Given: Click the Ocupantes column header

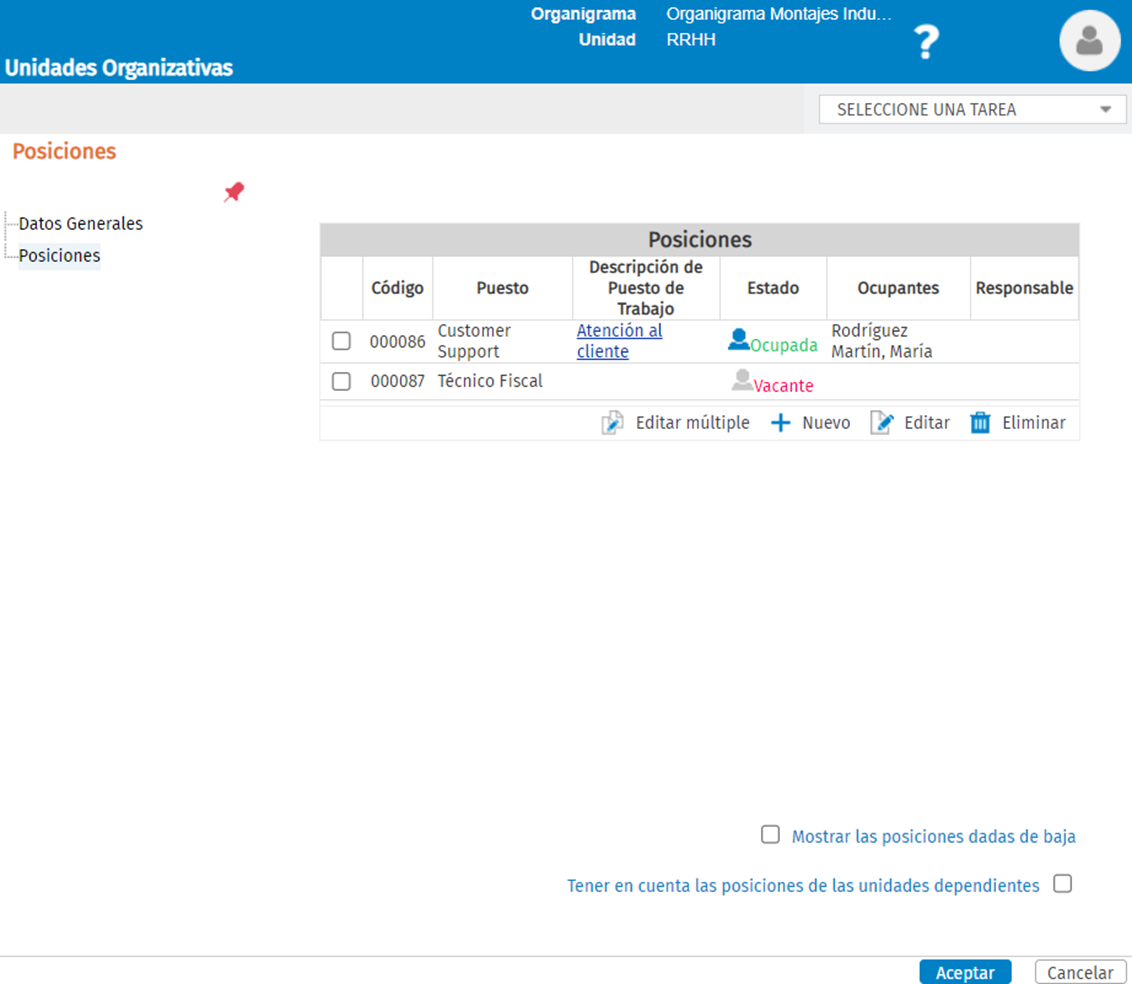Looking at the screenshot, I should [x=898, y=288].
